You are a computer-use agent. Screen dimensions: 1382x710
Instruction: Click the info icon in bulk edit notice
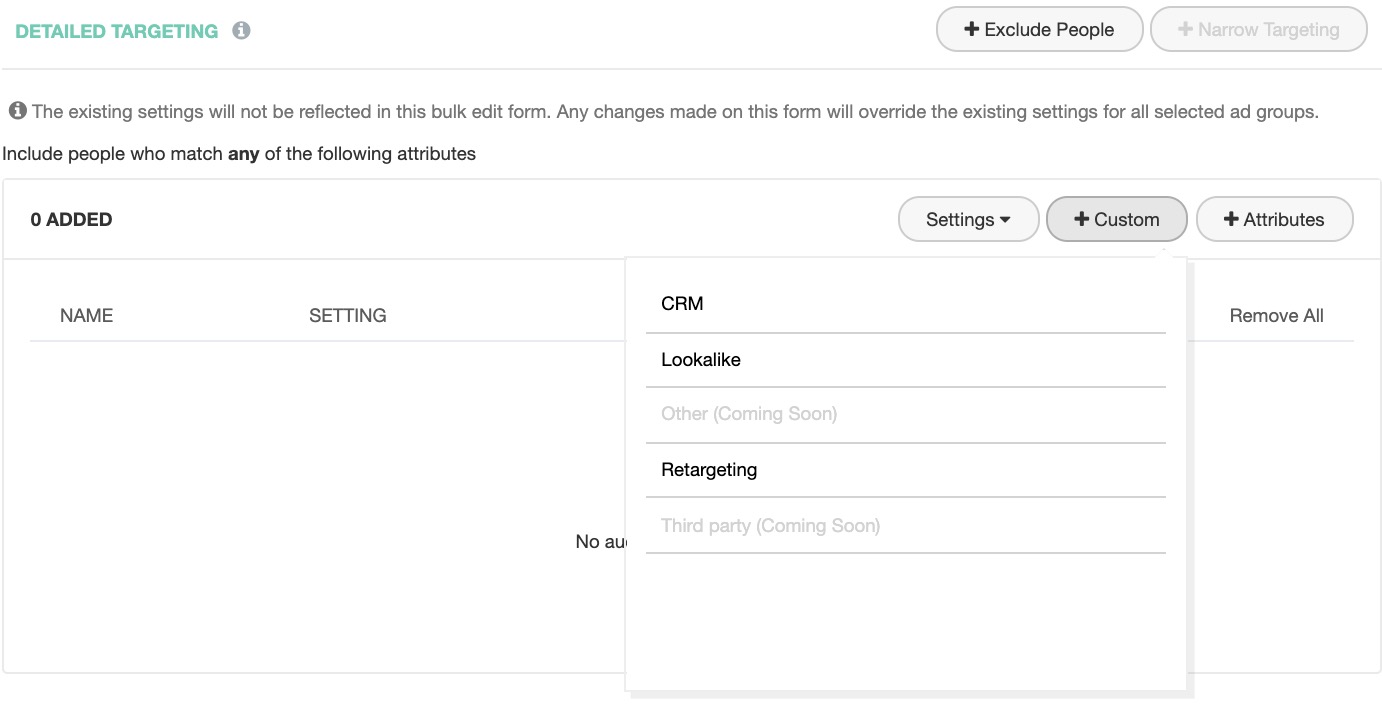click(17, 111)
